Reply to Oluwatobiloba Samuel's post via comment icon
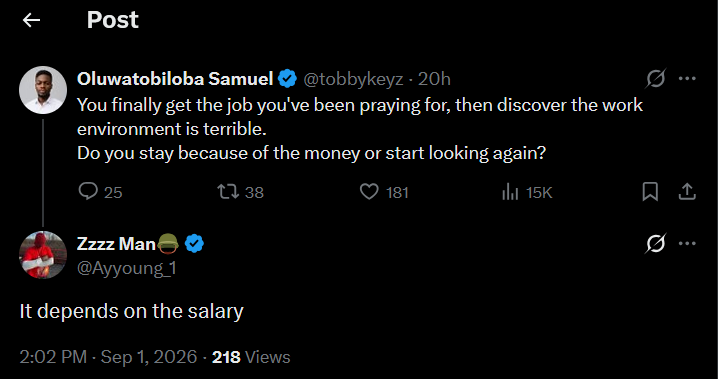 pyautogui.click(x=87, y=192)
